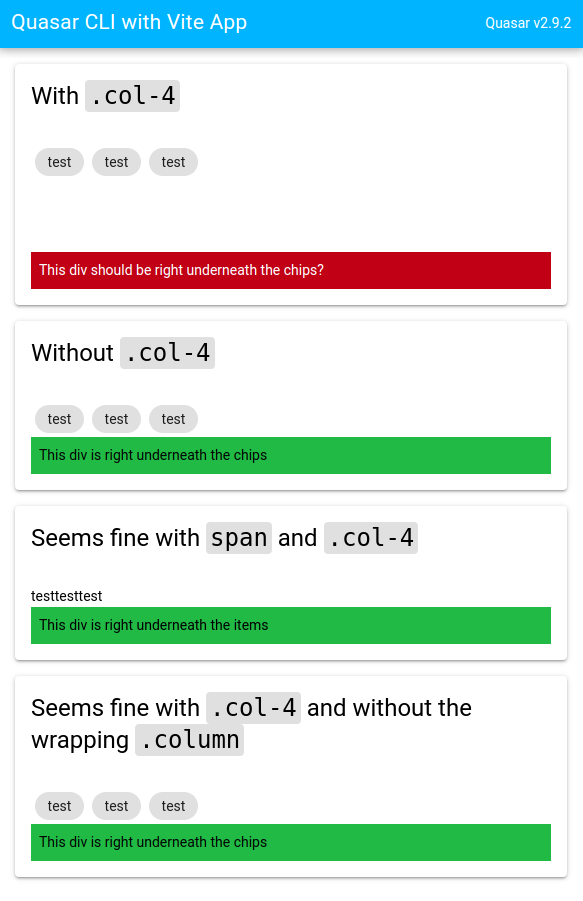Click the first test chip under .col-4 heading
The height and width of the screenshot is (901, 583).
click(59, 162)
